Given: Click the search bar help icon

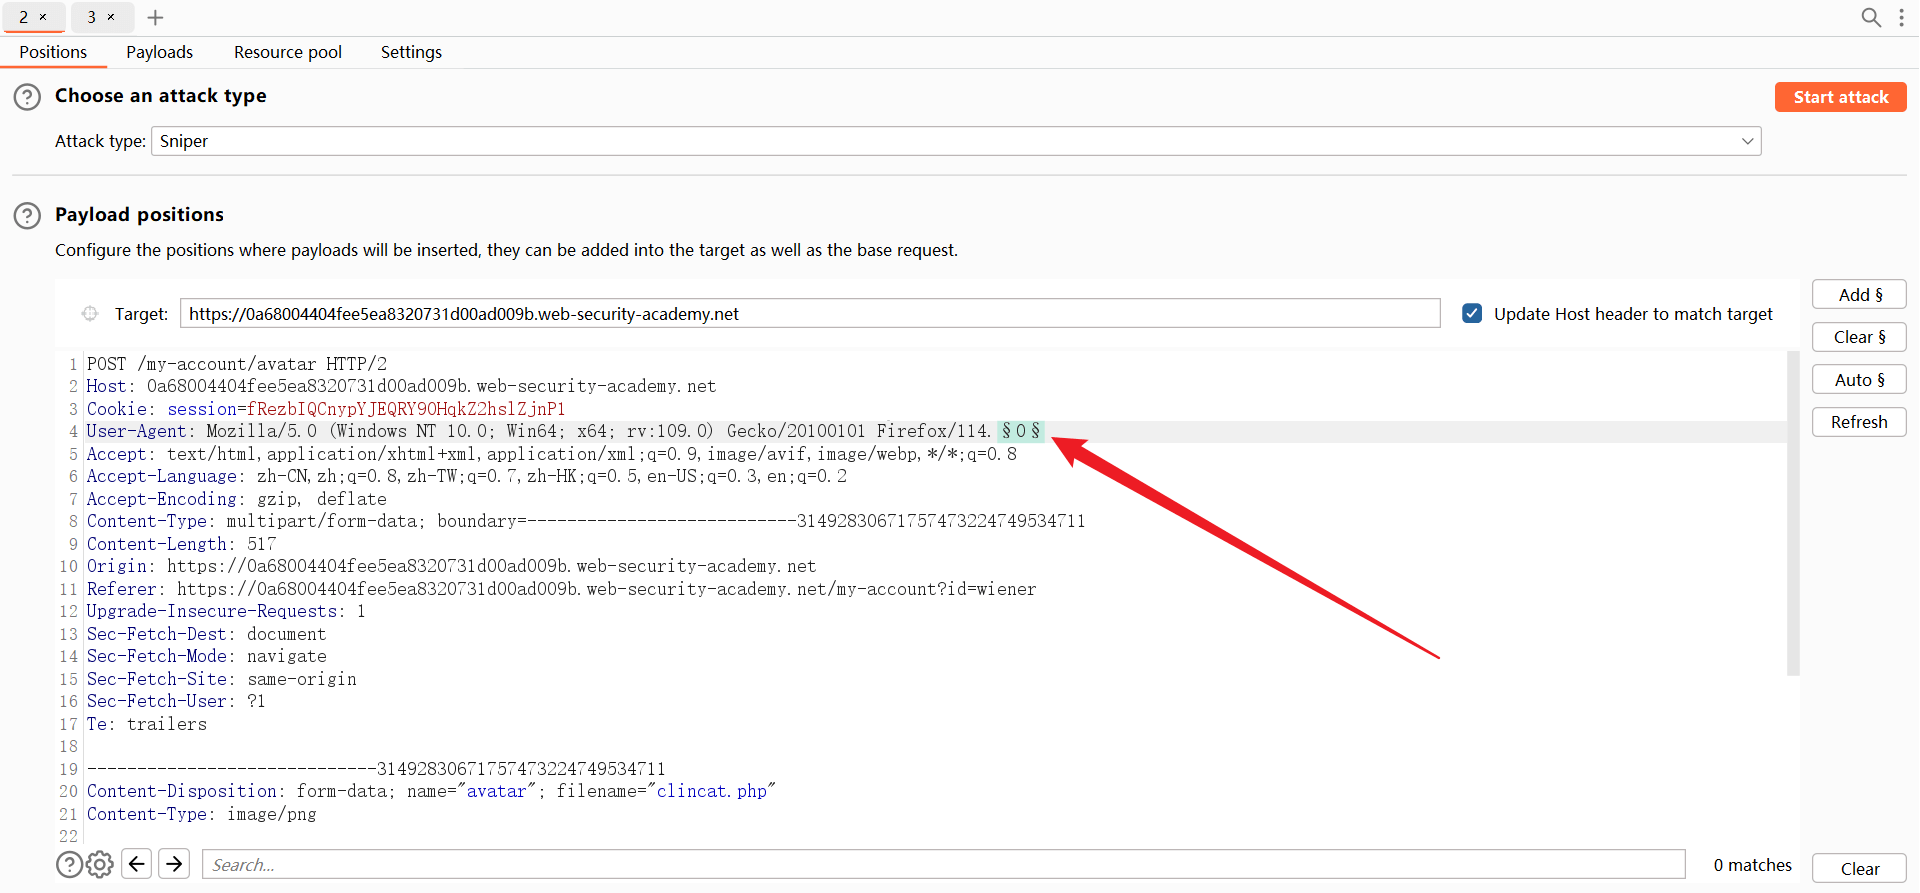Looking at the screenshot, I should tap(69, 864).
